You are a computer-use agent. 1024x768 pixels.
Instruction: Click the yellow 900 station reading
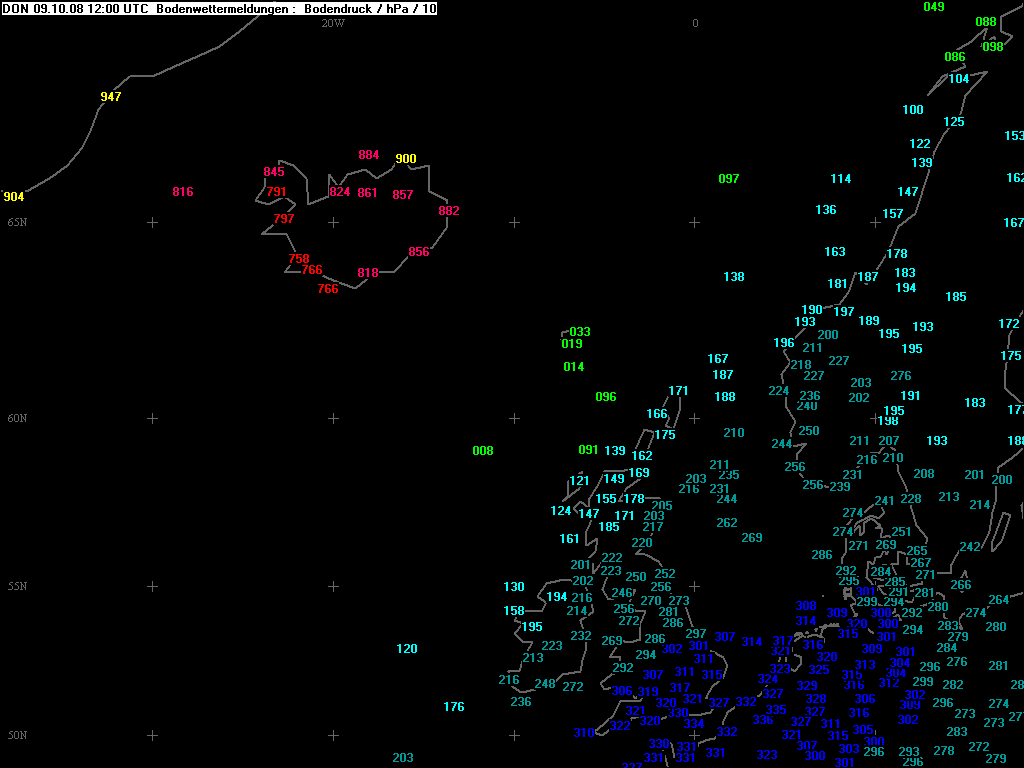pyautogui.click(x=406, y=159)
